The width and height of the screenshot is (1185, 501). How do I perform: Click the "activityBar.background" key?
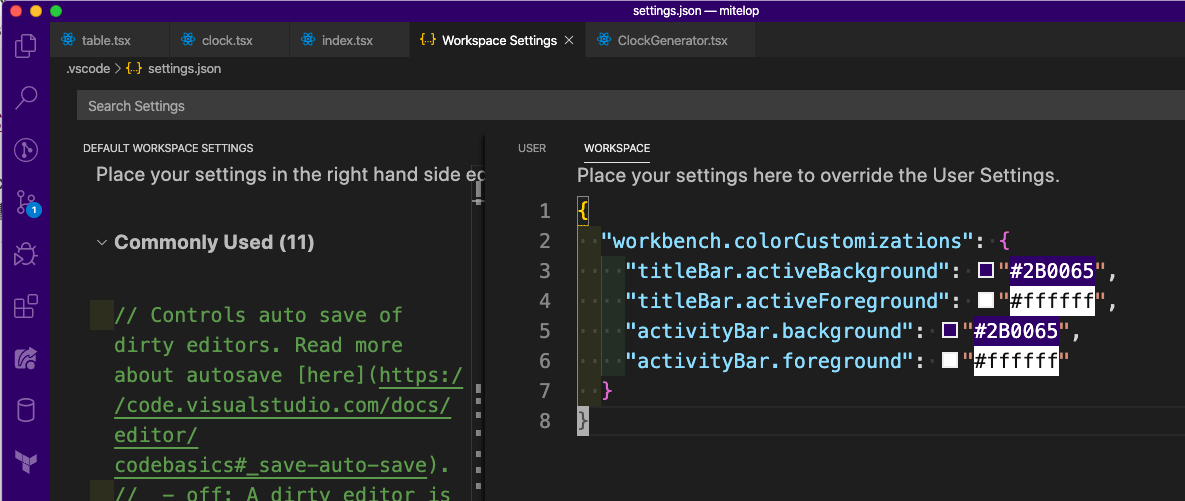pos(769,331)
